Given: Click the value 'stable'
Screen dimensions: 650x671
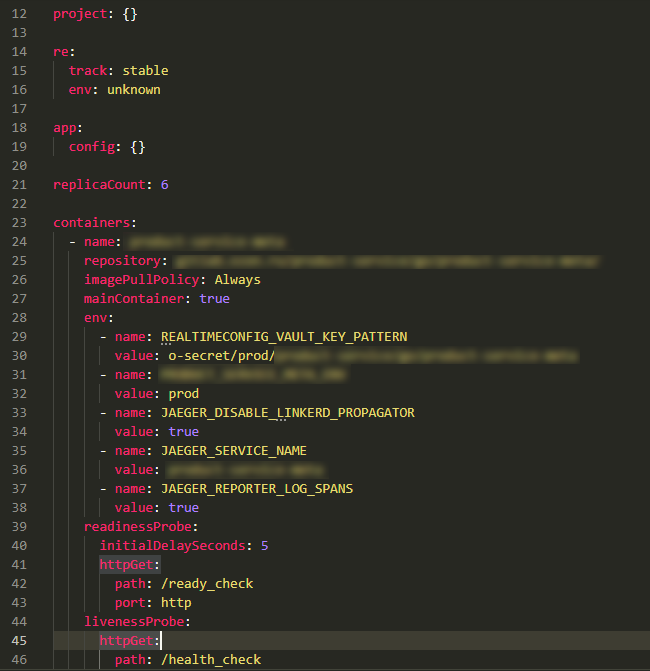Looking at the screenshot, I should click(145, 71).
